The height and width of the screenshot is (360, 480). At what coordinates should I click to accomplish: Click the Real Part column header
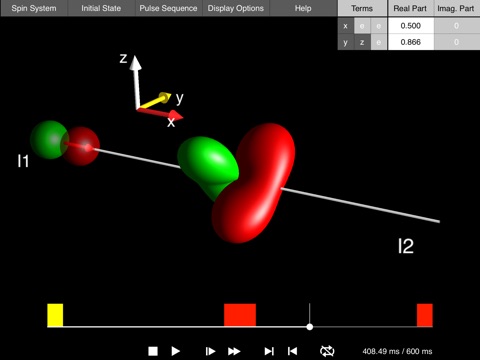(410, 8)
